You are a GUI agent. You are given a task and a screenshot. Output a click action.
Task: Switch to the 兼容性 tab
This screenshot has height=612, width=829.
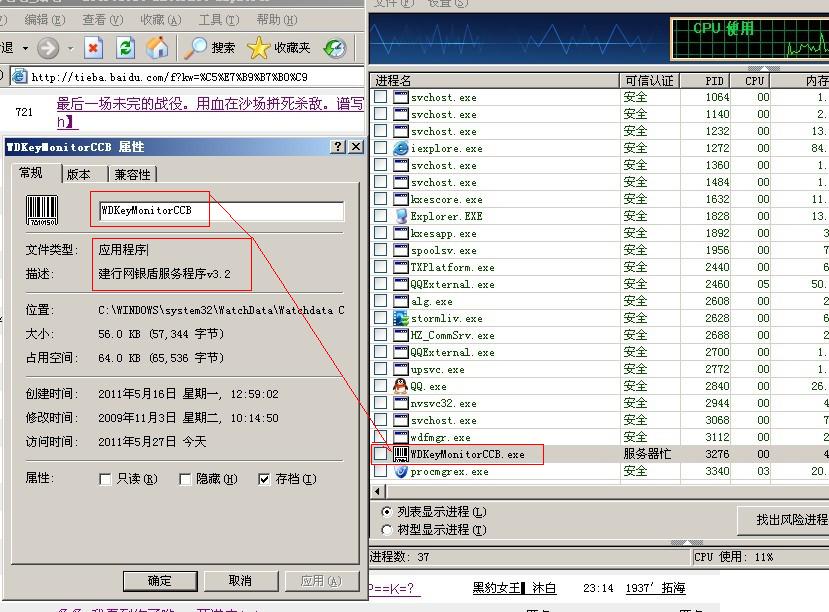tap(133, 174)
